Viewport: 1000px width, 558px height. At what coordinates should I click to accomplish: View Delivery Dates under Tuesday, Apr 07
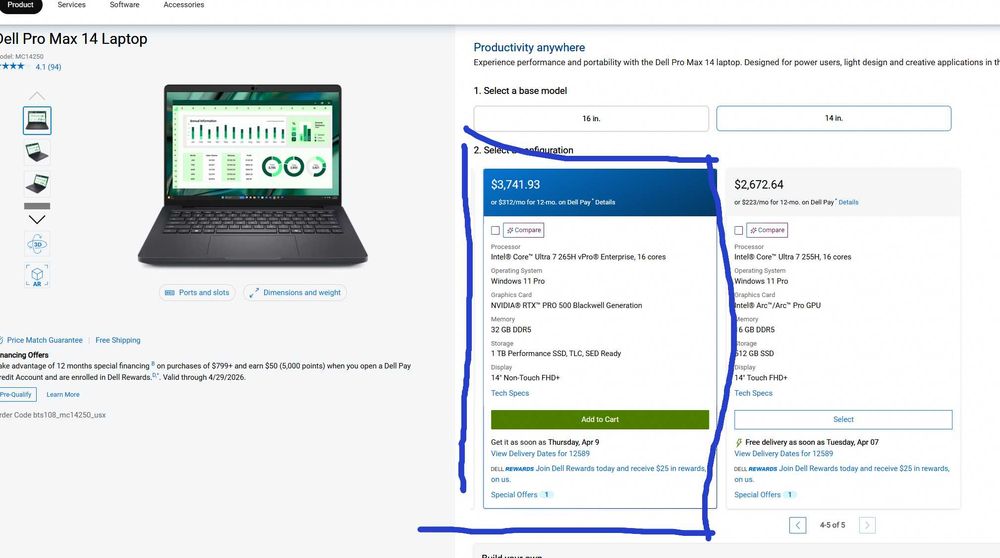(x=784, y=454)
